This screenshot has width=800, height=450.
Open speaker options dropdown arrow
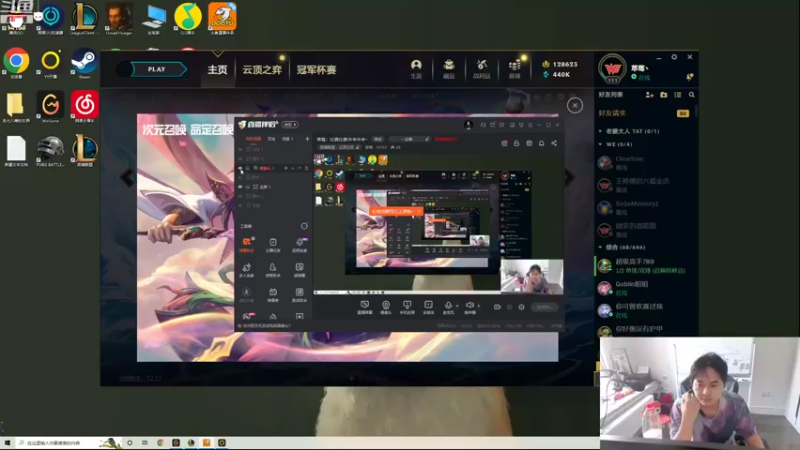(479, 306)
